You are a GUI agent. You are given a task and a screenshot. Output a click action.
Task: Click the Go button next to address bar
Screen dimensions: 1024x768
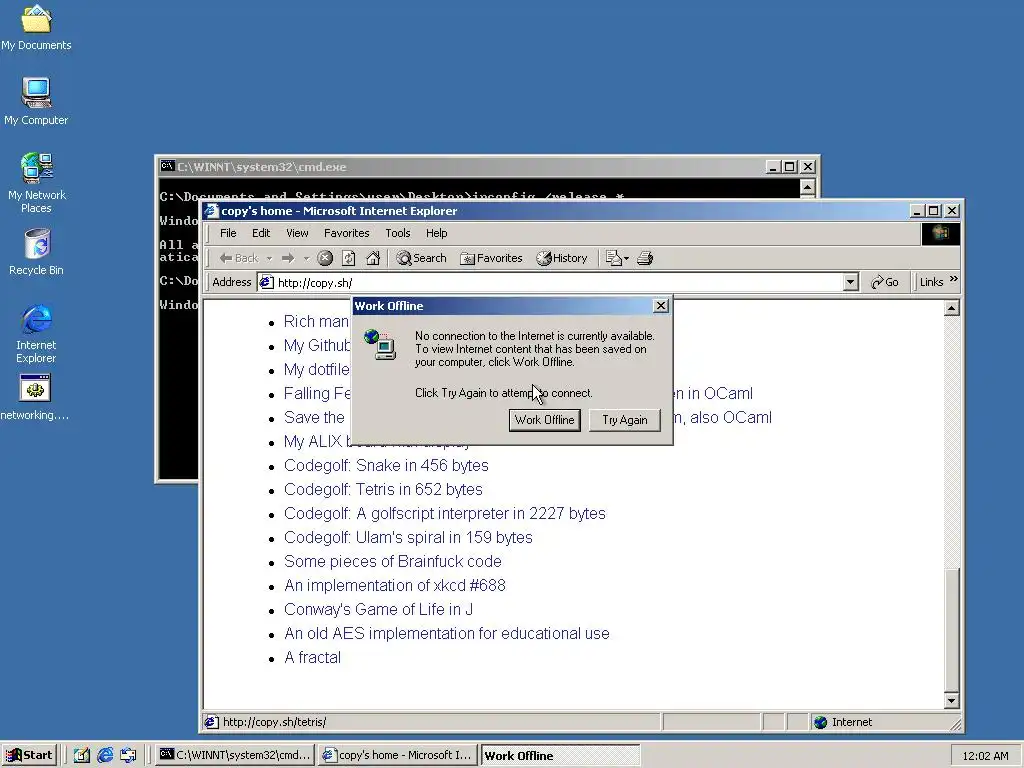click(x=885, y=282)
